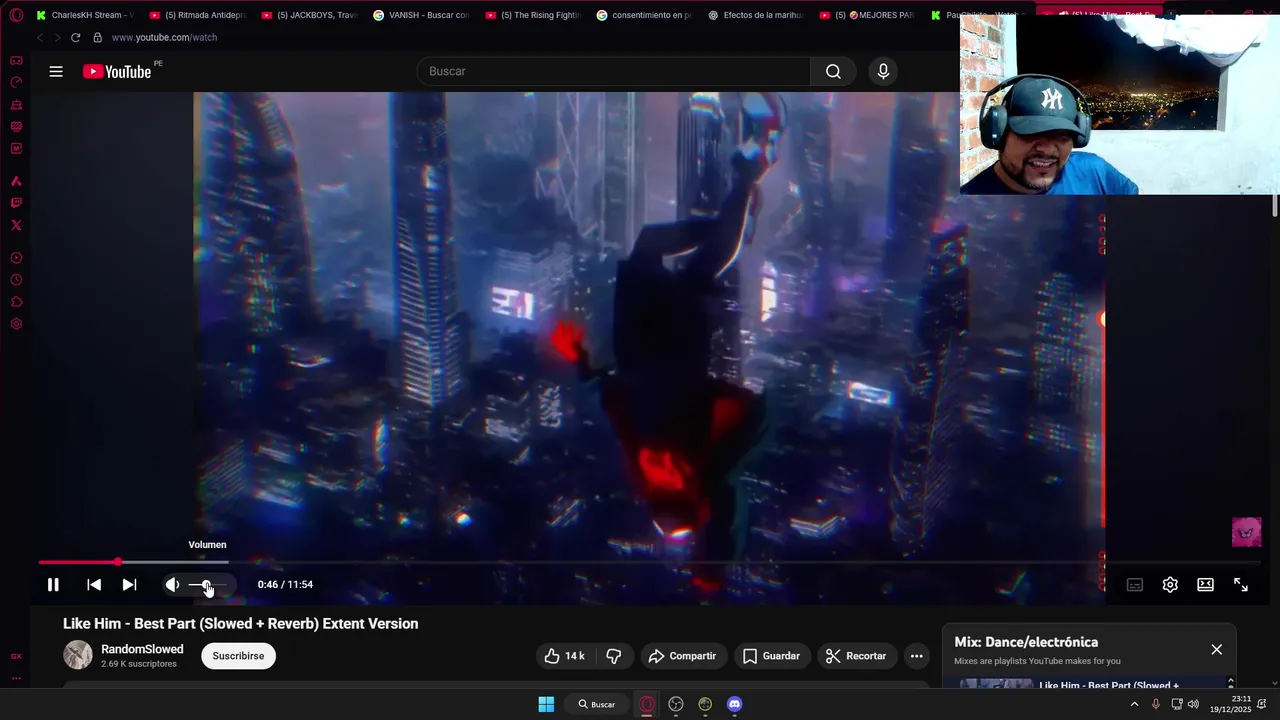1280x720 pixels.
Task: Subscribe with the Suscribirse button
Action: [238, 656]
